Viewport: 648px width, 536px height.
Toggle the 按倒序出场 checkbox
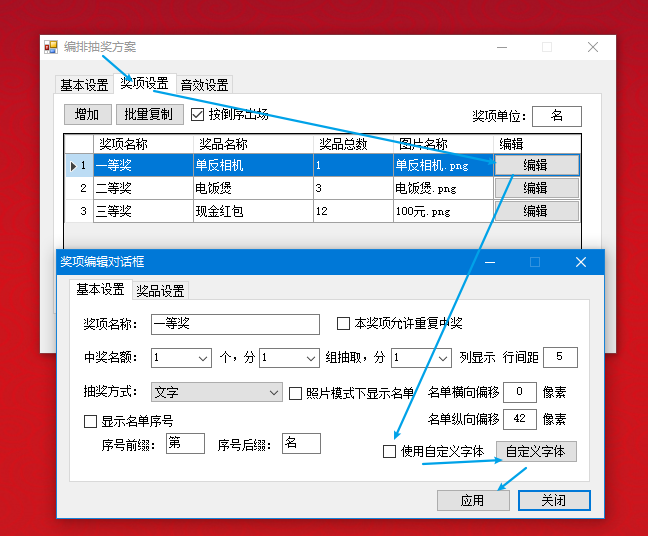coord(198,115)
